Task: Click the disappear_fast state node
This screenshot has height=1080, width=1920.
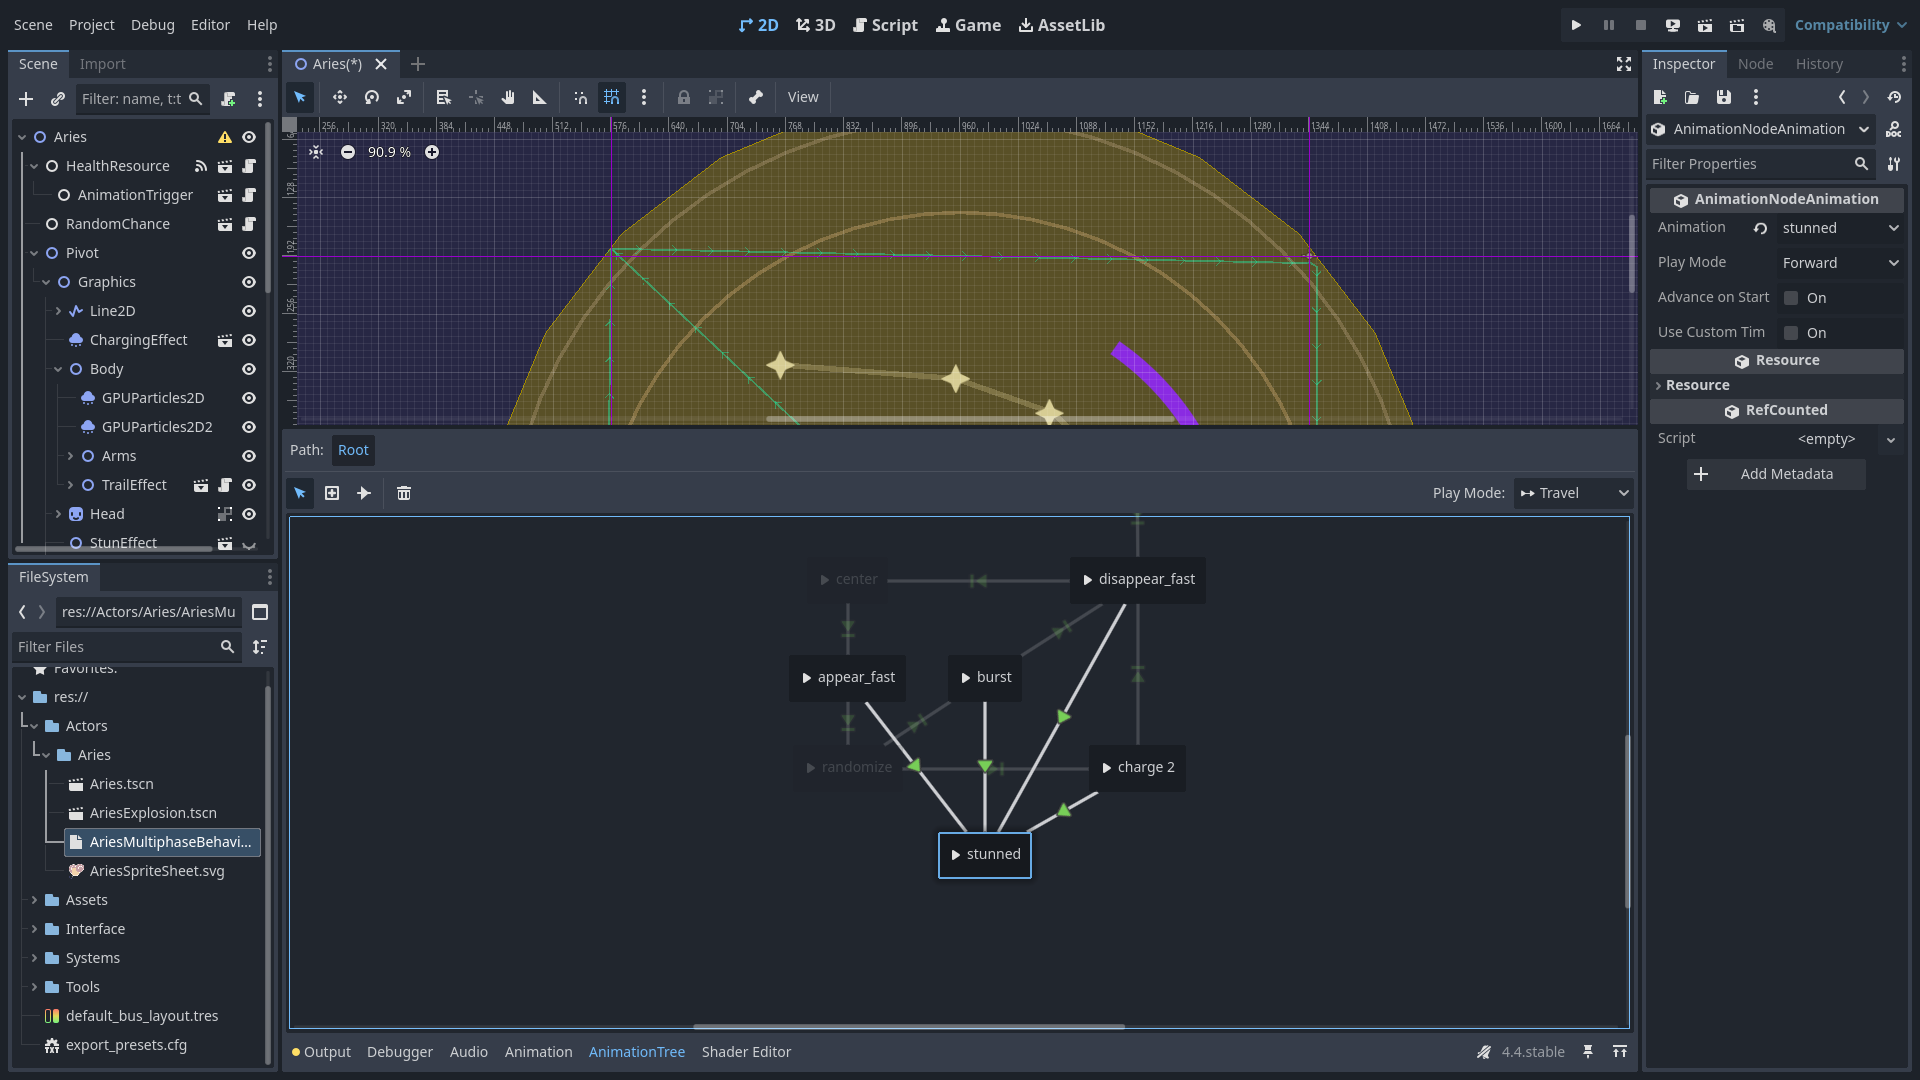Action: click(1138, 579)
